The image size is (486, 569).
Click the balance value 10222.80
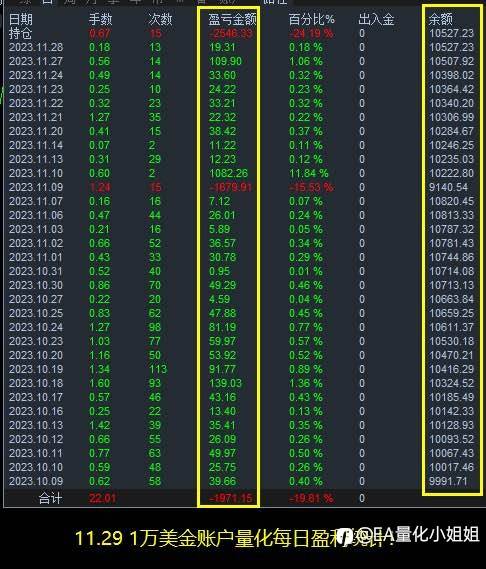(452, 173)
